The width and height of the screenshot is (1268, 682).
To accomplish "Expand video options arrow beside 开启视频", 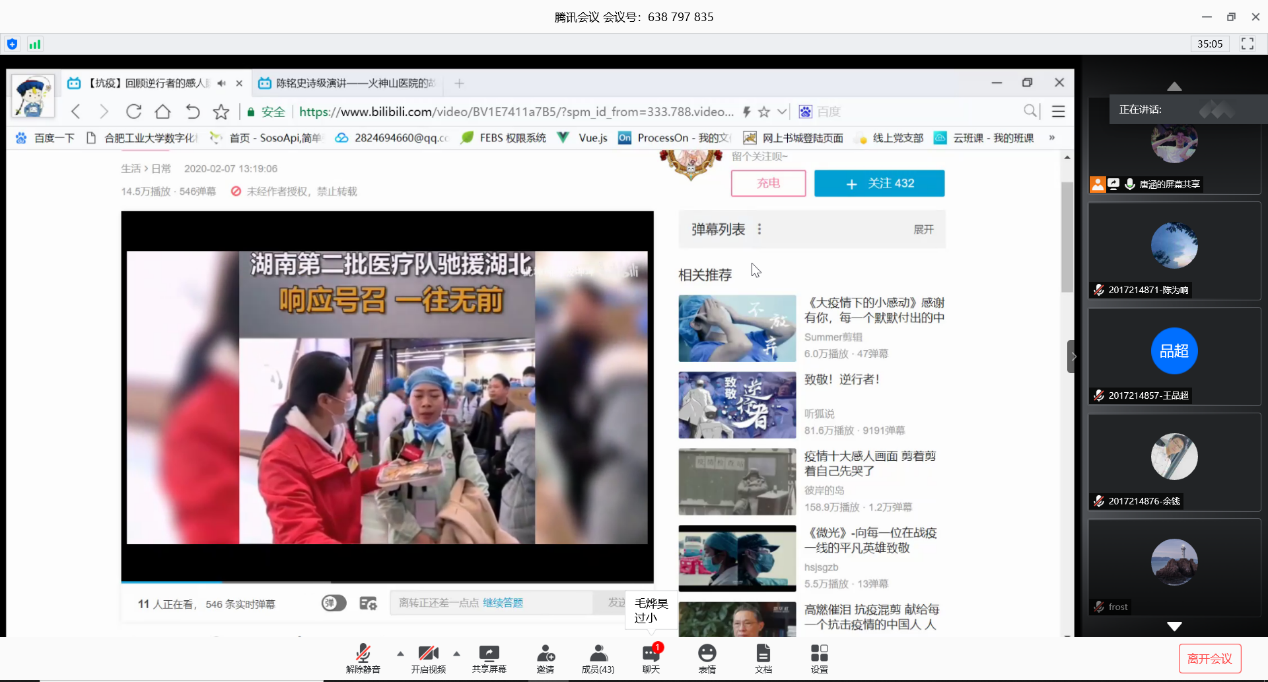I will click(457, 653).
